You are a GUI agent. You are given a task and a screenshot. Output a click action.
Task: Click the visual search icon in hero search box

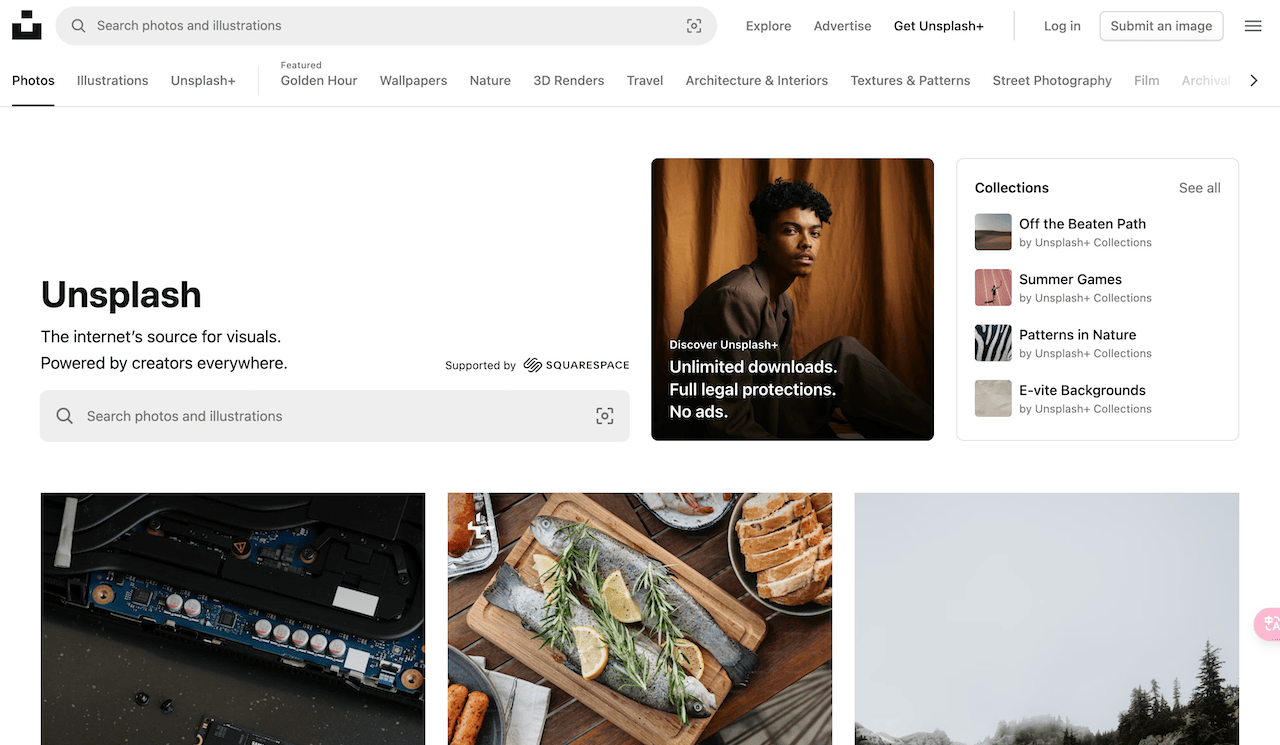(605, 416)
